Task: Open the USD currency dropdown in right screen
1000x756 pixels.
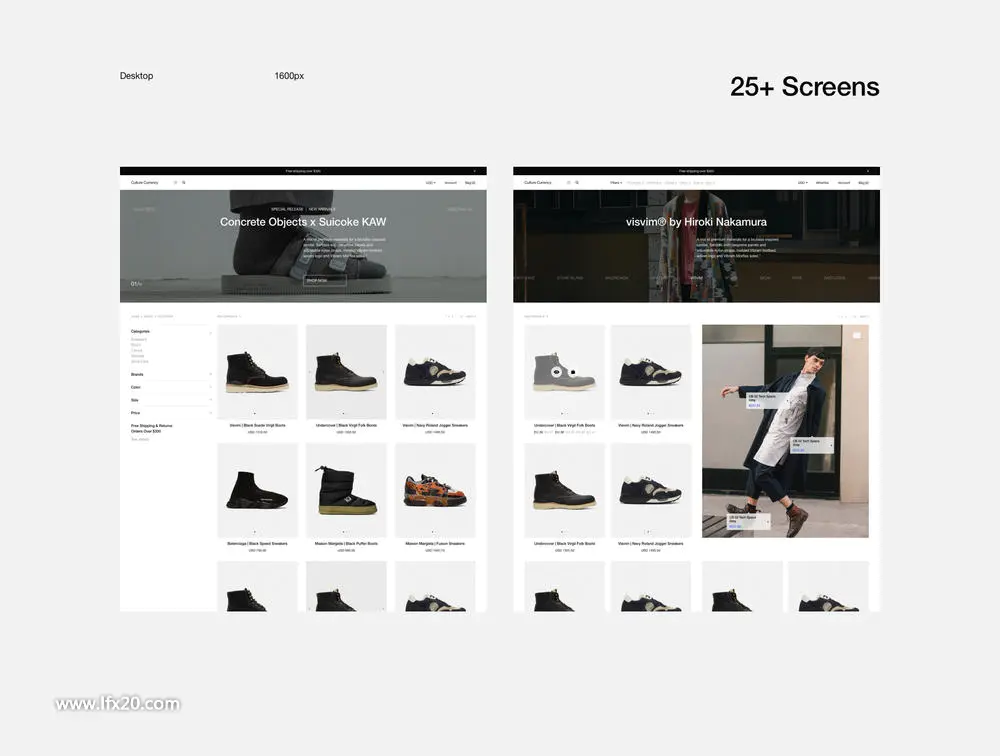Action: [802, 182]
